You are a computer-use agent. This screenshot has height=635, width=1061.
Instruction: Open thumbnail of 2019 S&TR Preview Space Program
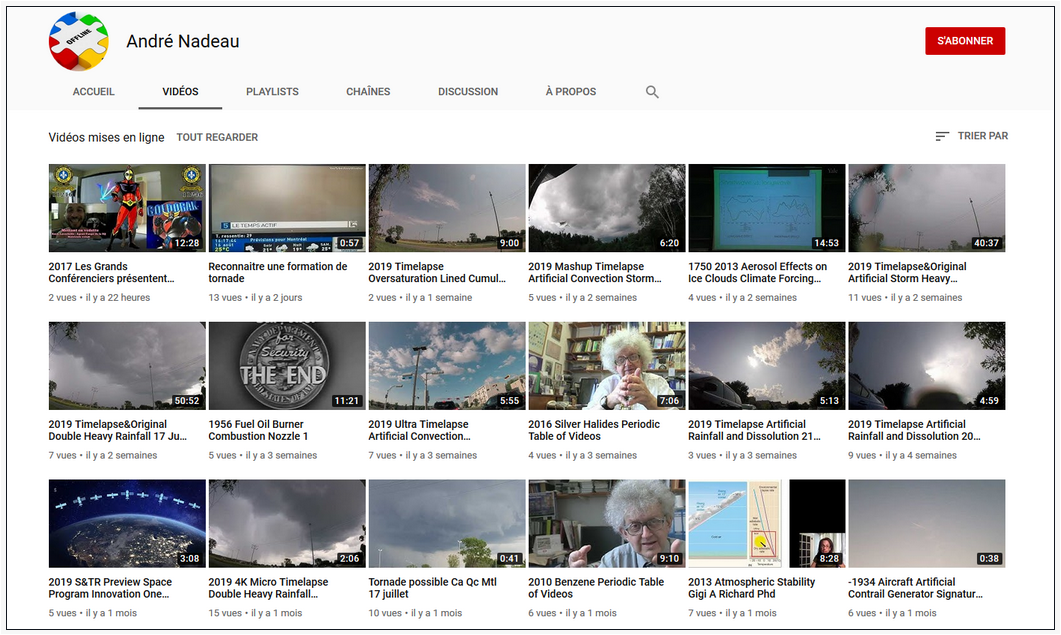[x=127, y=523]
